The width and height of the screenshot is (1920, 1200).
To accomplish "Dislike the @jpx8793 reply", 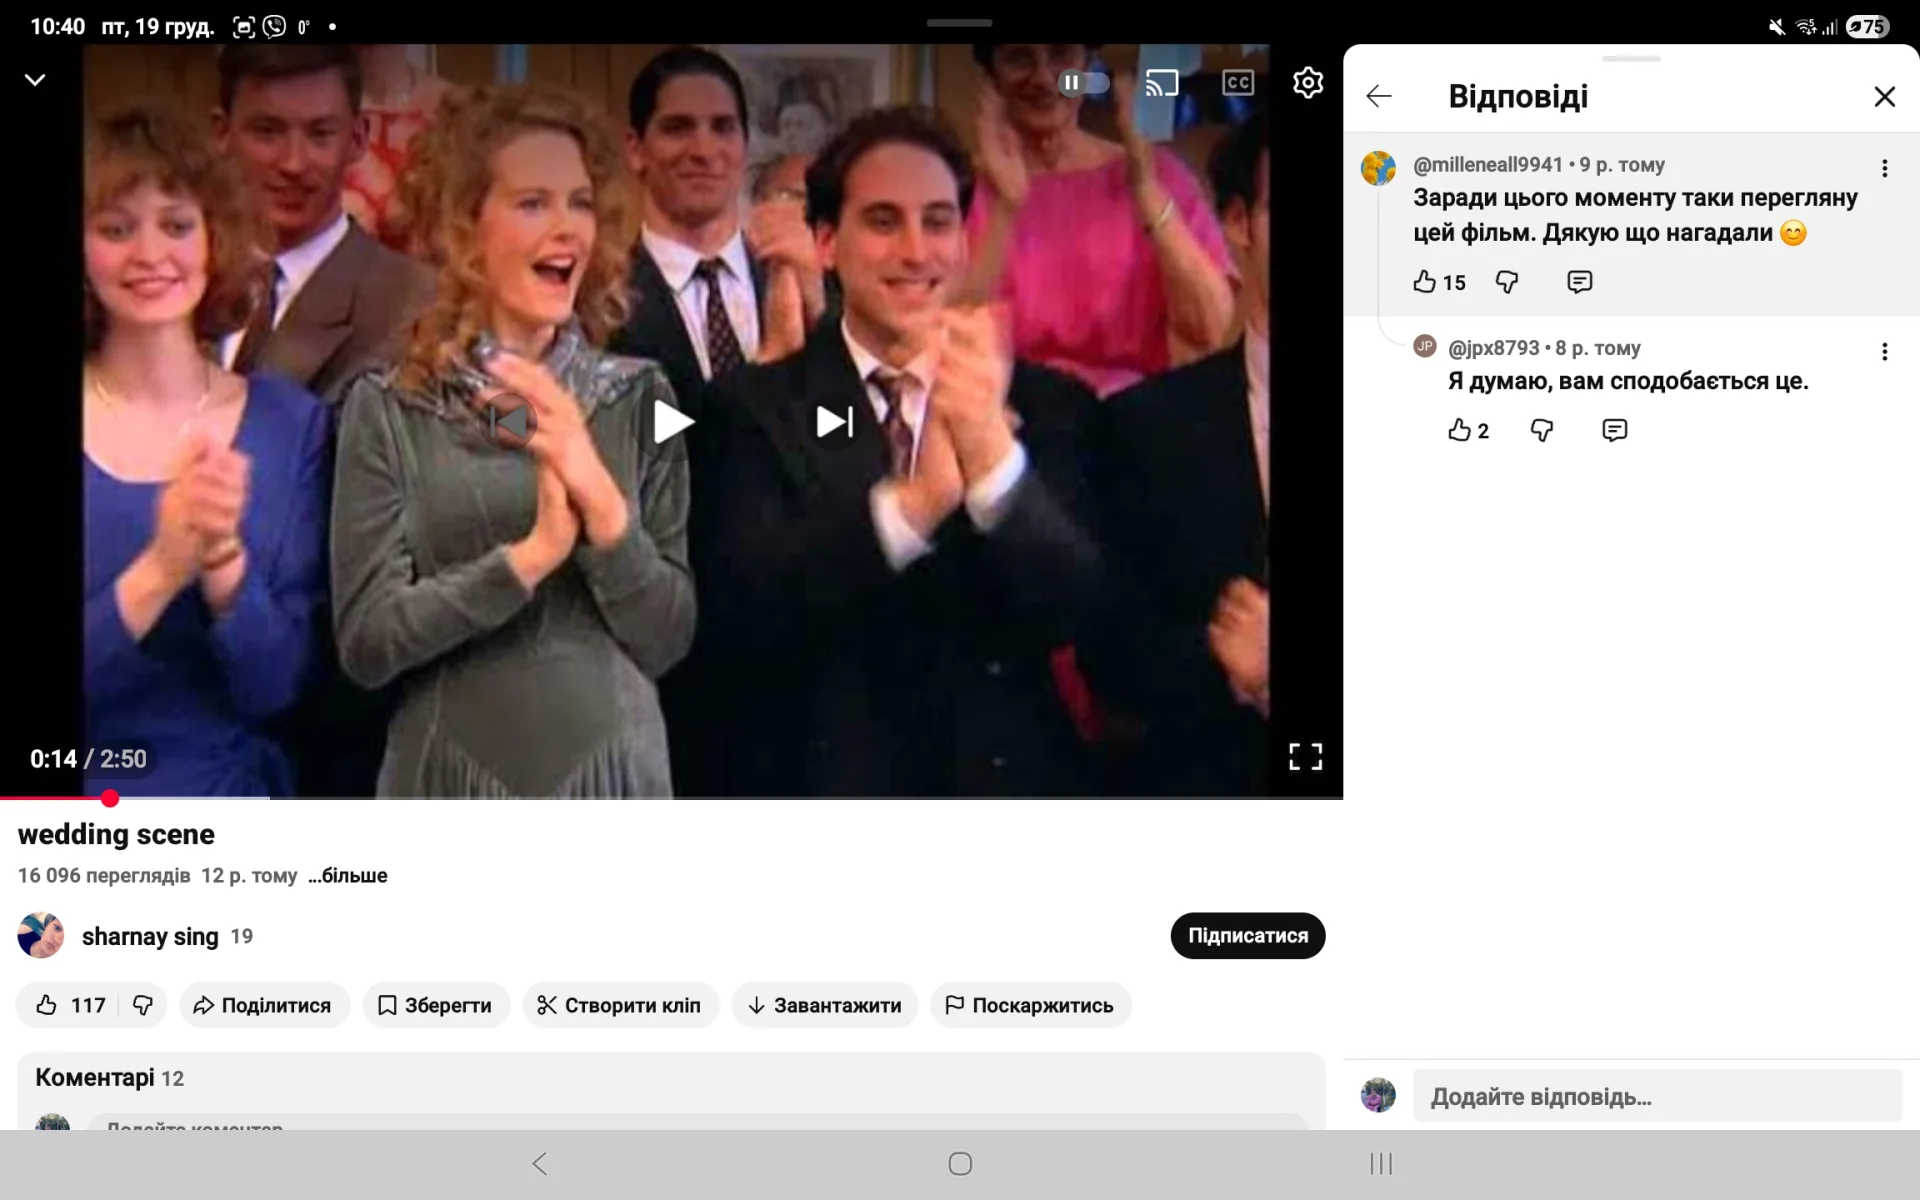I will click(x=1541, y=431).
